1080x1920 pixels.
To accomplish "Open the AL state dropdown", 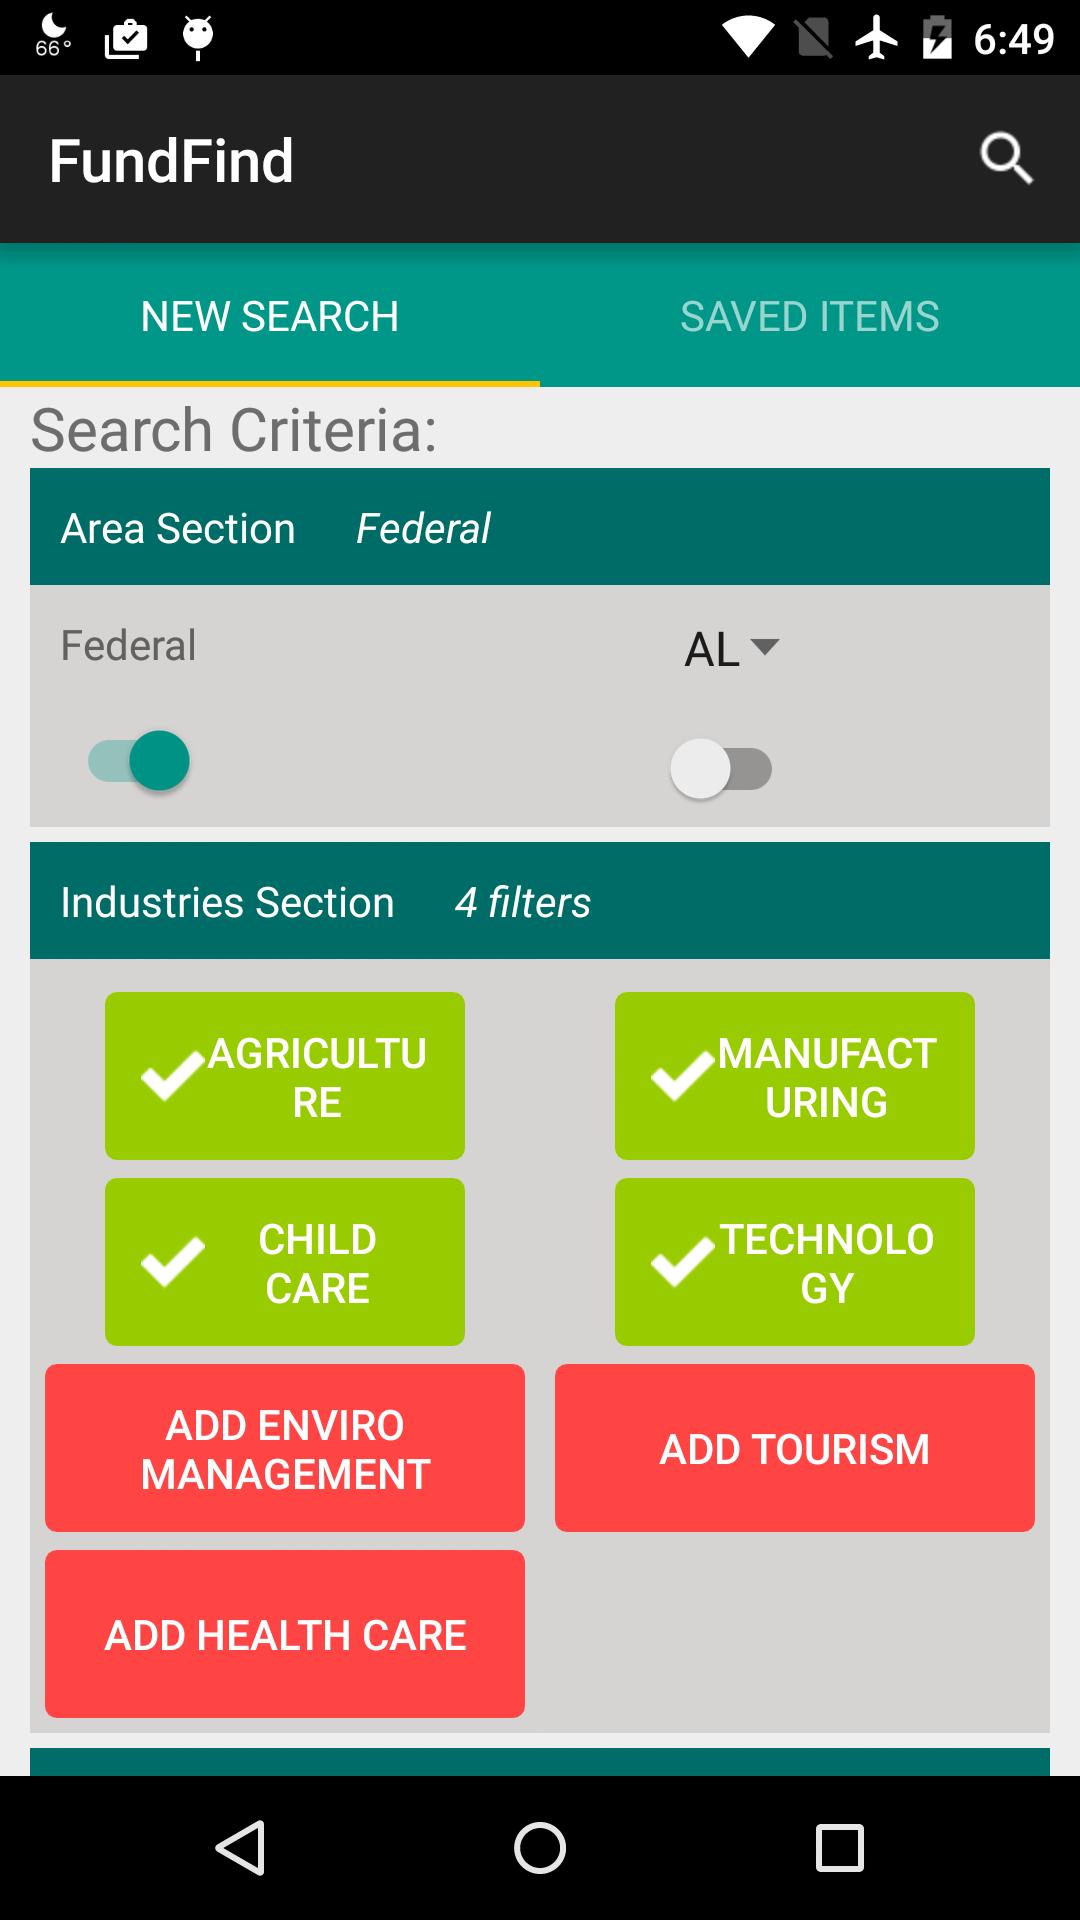I will [x=731, y=649].
